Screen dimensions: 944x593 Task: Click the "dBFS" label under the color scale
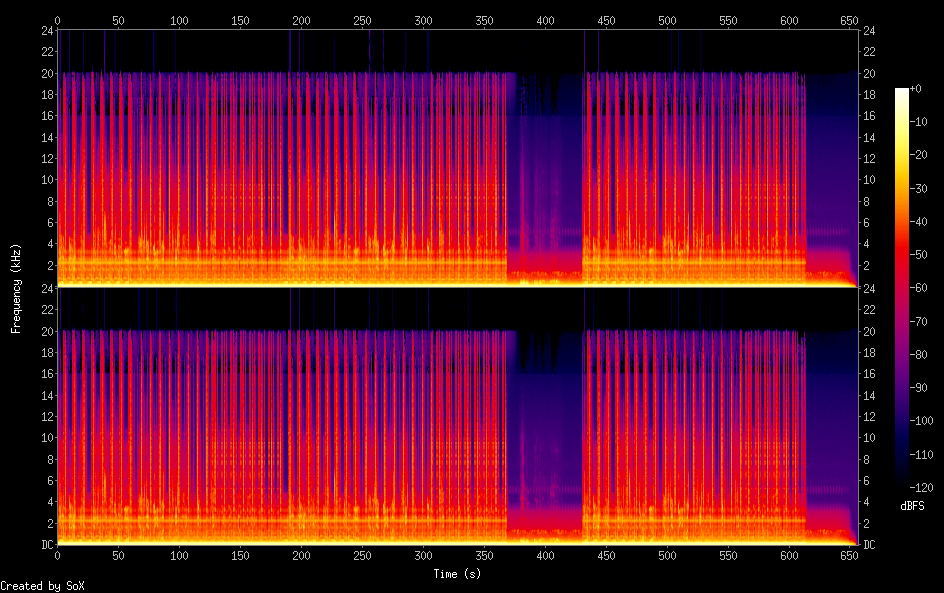pyautogui.click(x=912, y=506)
